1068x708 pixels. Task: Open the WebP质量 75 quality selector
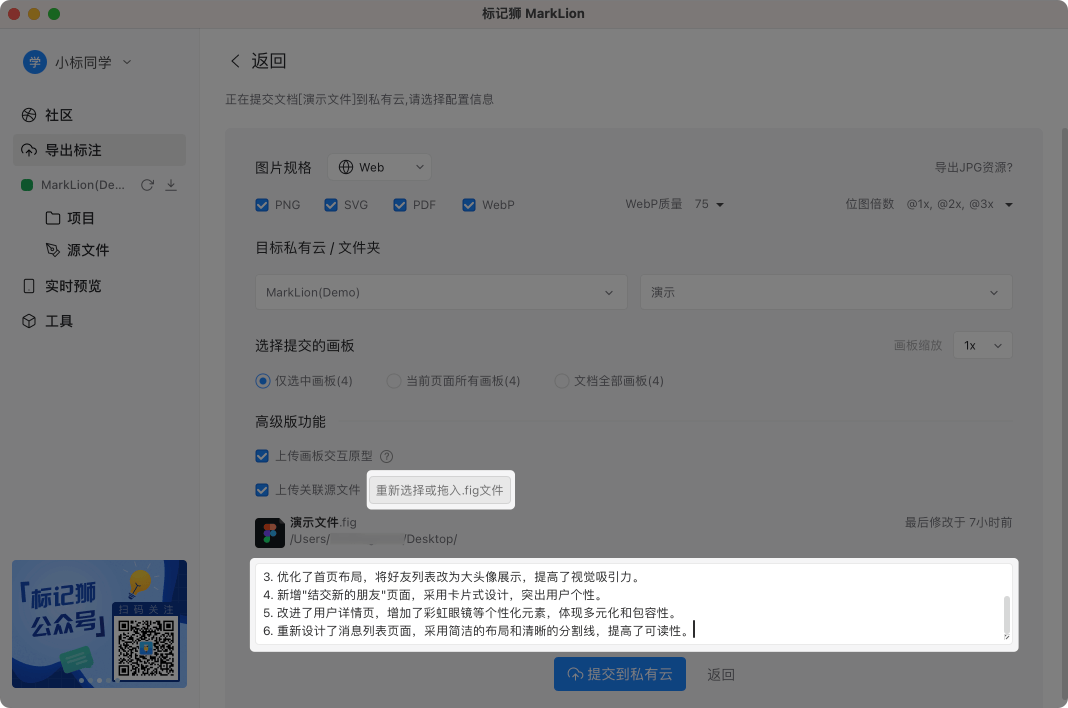(708, 204)
